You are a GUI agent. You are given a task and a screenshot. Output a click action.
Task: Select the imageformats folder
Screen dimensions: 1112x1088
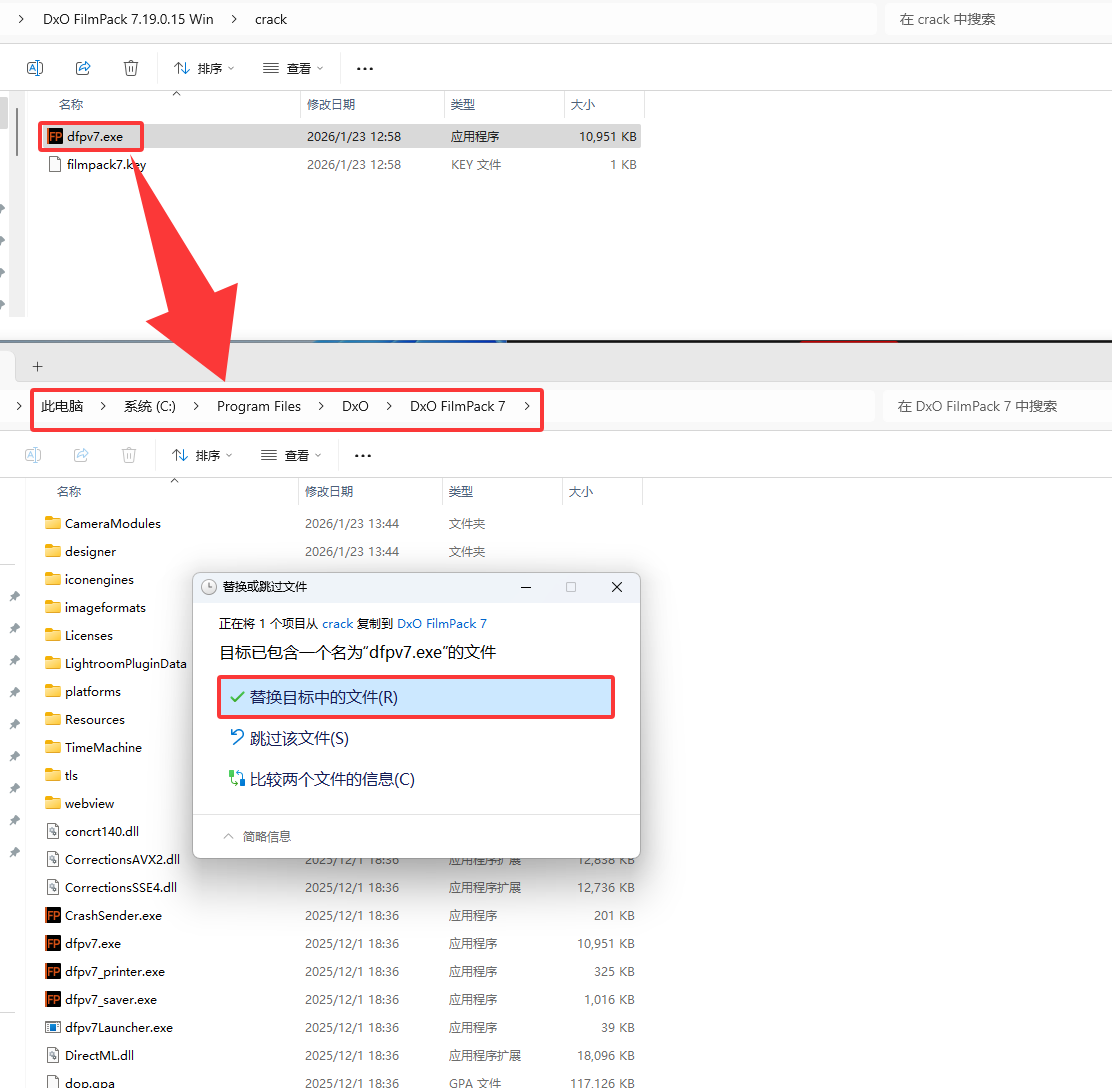95,607
